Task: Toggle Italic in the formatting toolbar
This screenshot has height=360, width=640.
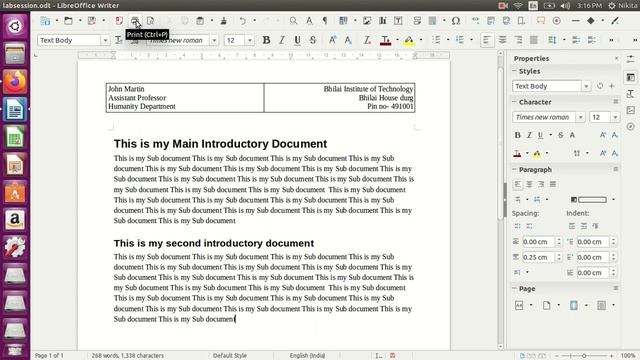Action: [x=282, y=40]
